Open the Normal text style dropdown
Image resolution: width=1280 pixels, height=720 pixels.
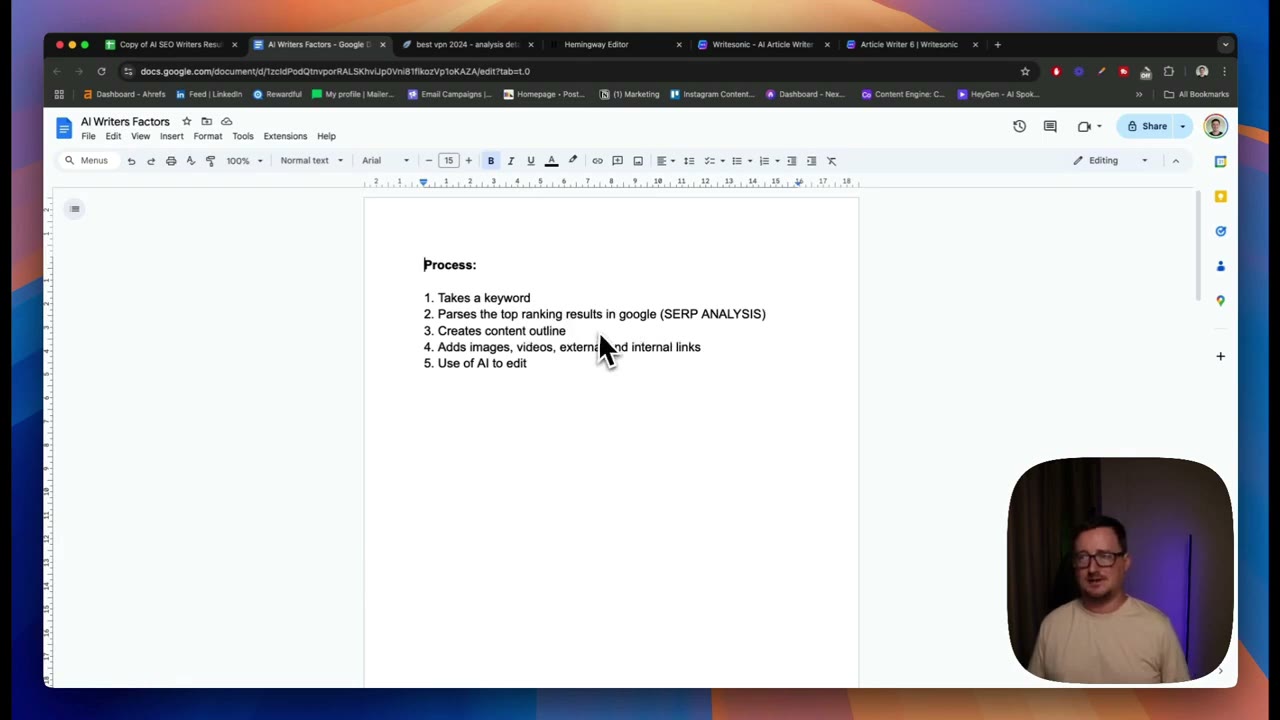coord(312,161)
